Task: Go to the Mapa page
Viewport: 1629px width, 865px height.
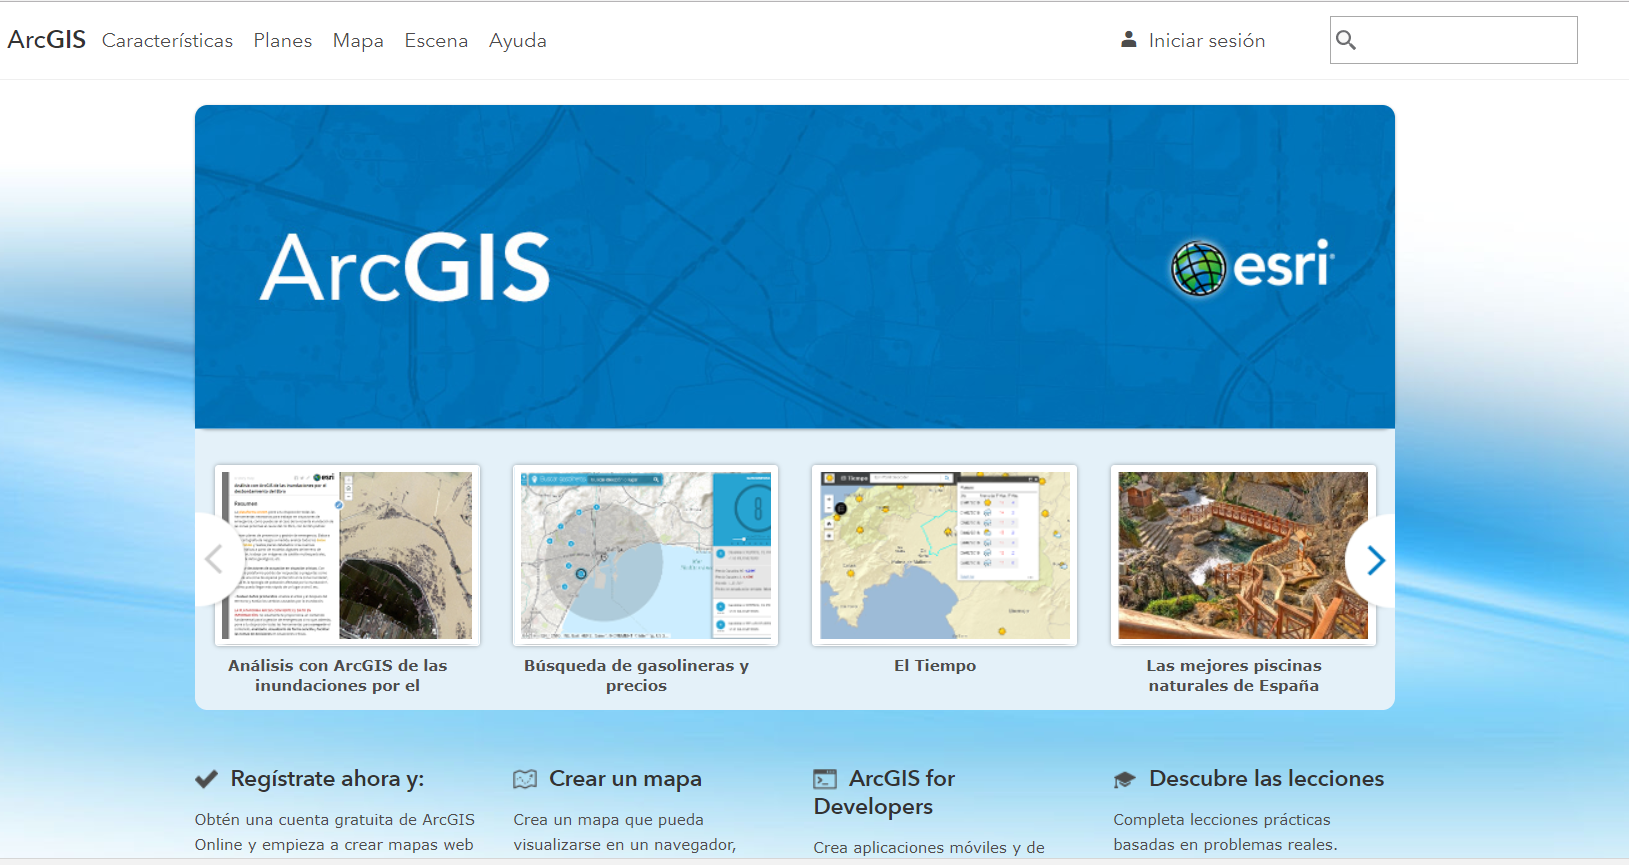Action: [358, 41]
